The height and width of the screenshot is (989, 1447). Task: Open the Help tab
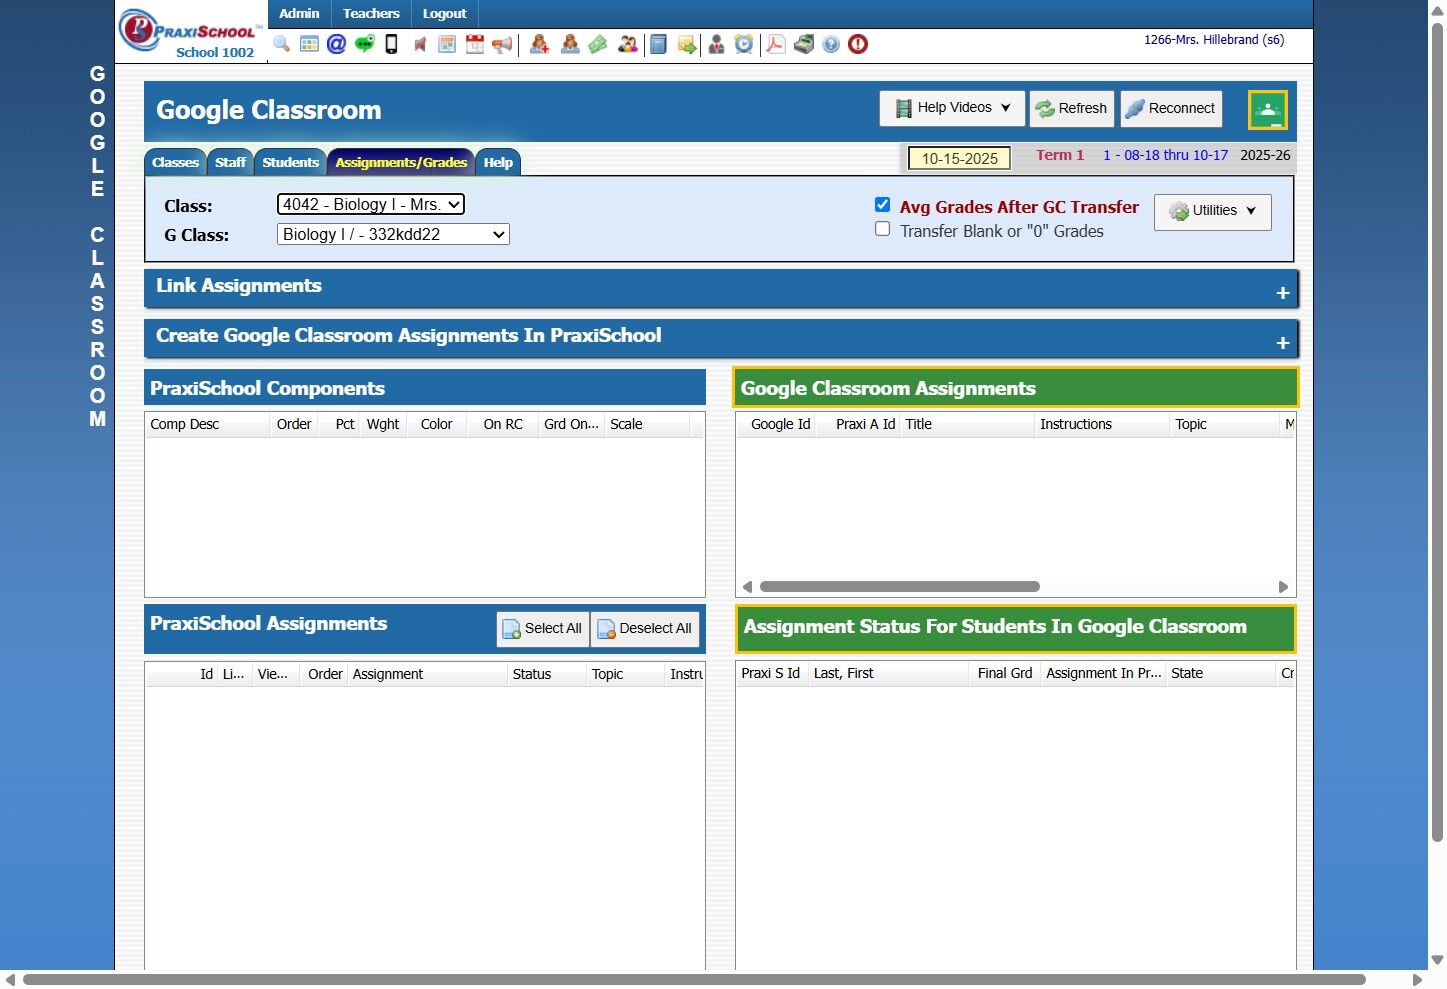tap(498, 163)
